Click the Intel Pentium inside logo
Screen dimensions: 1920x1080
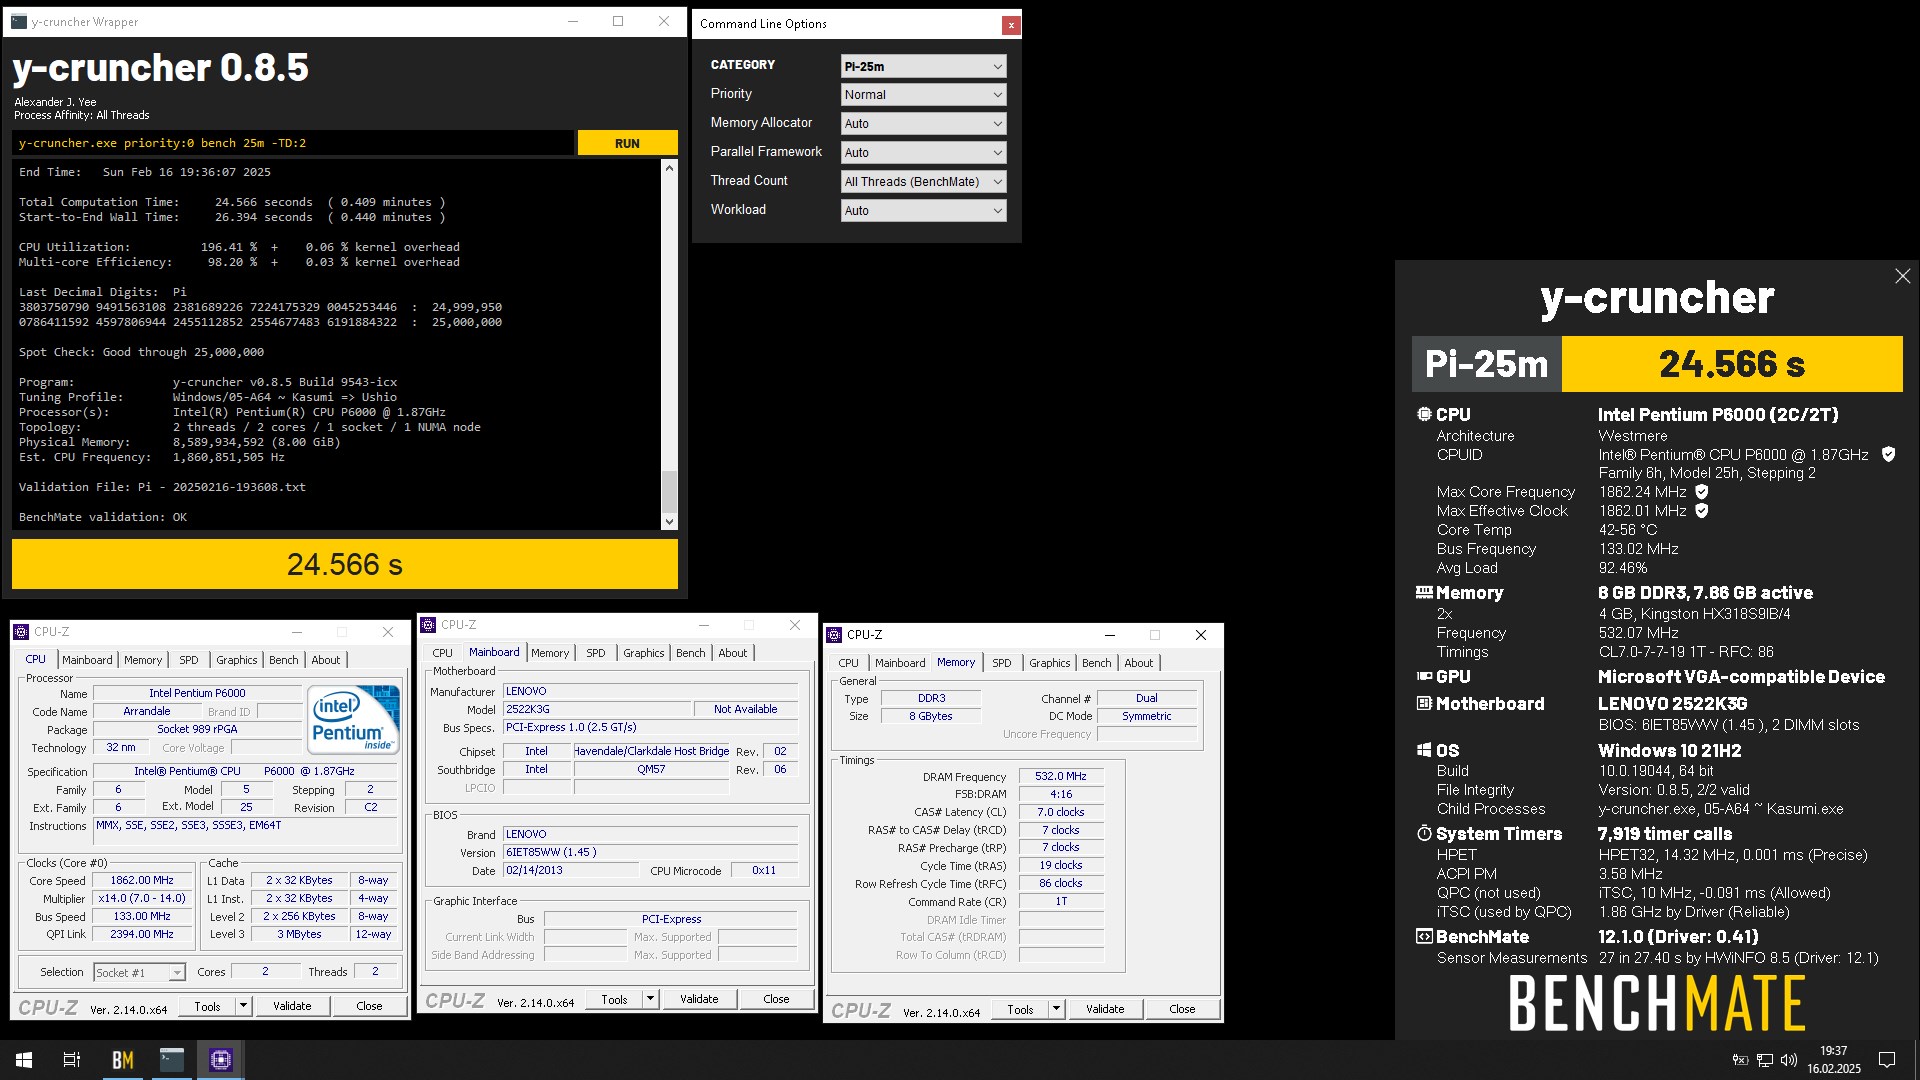pyautogui.click(x=353, y=719)
